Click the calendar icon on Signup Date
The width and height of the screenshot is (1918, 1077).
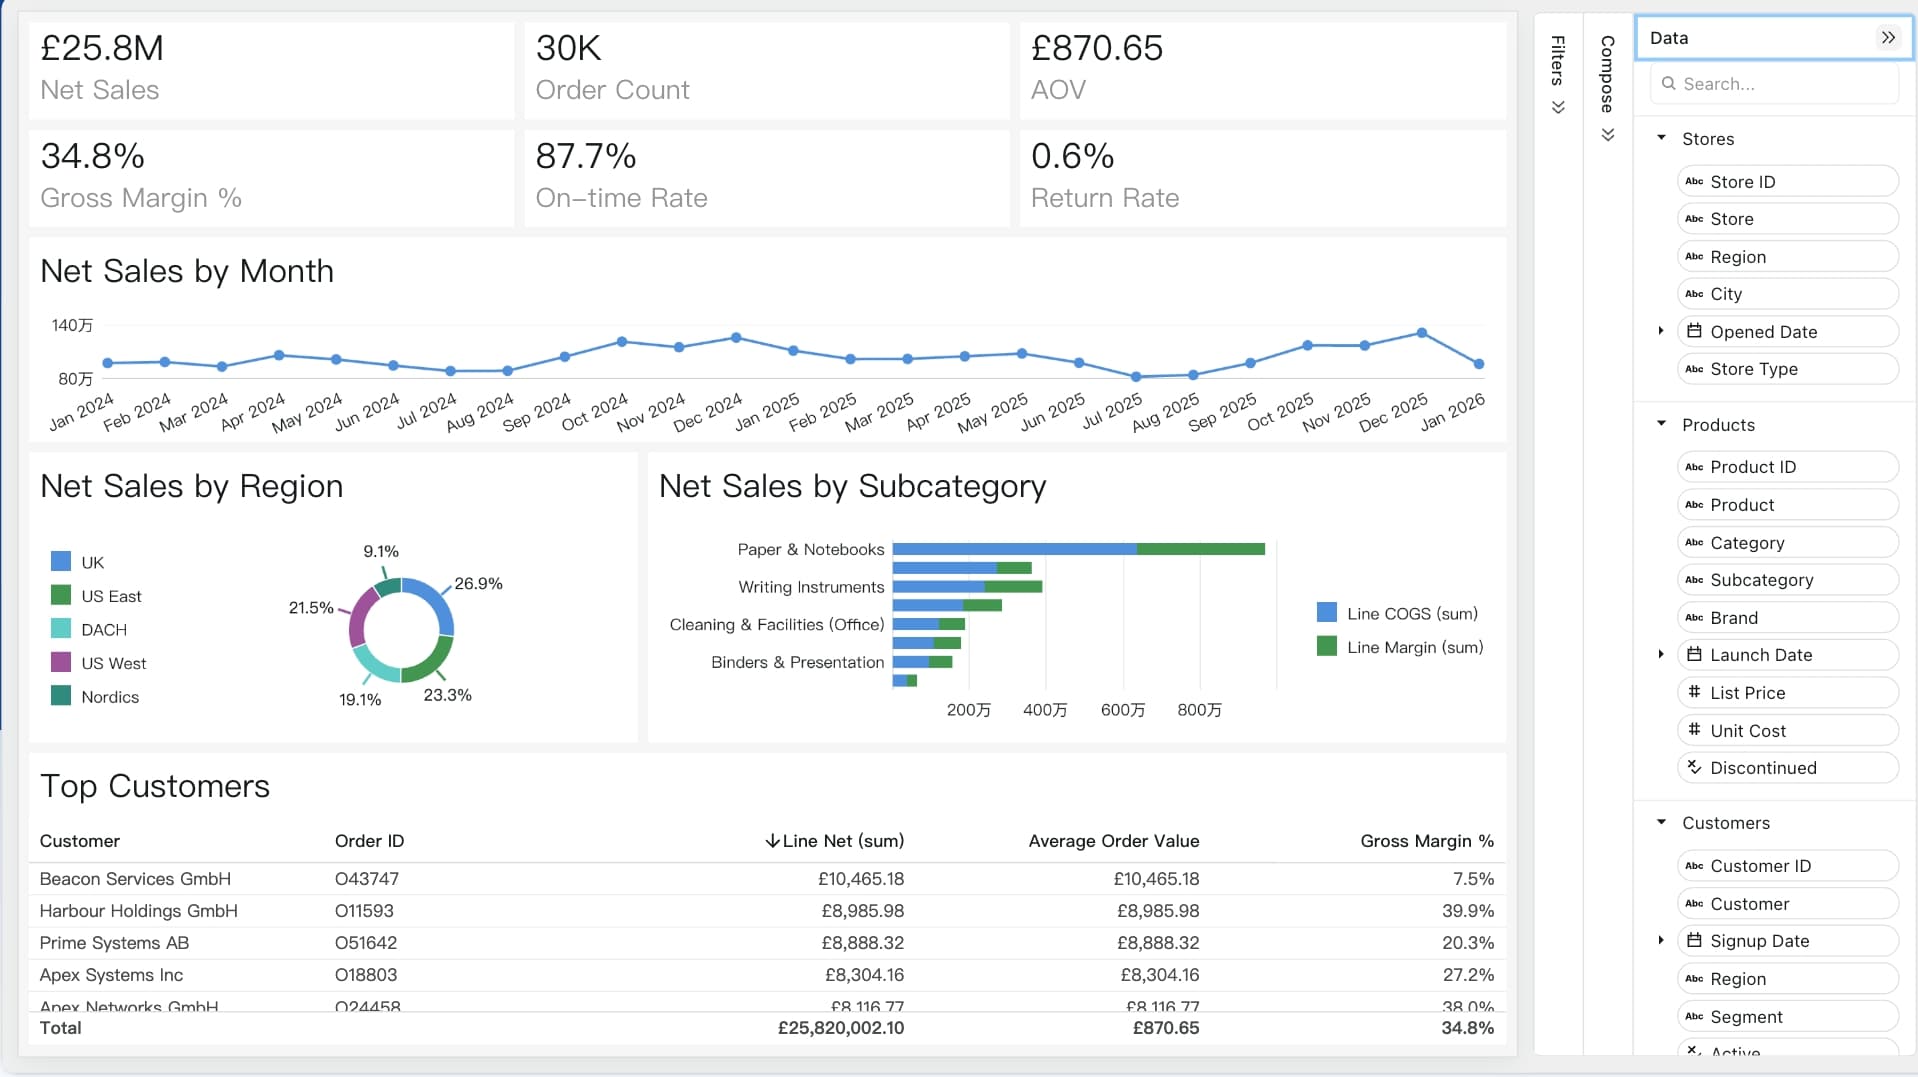(x=1694, y=940)
